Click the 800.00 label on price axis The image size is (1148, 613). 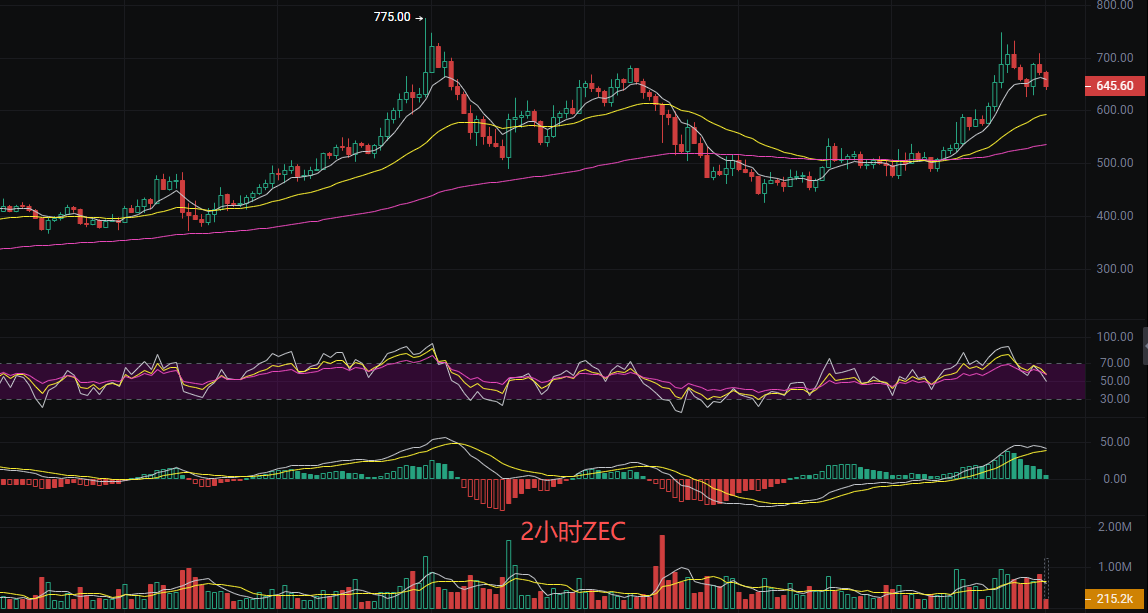(x=1114, y=5)
